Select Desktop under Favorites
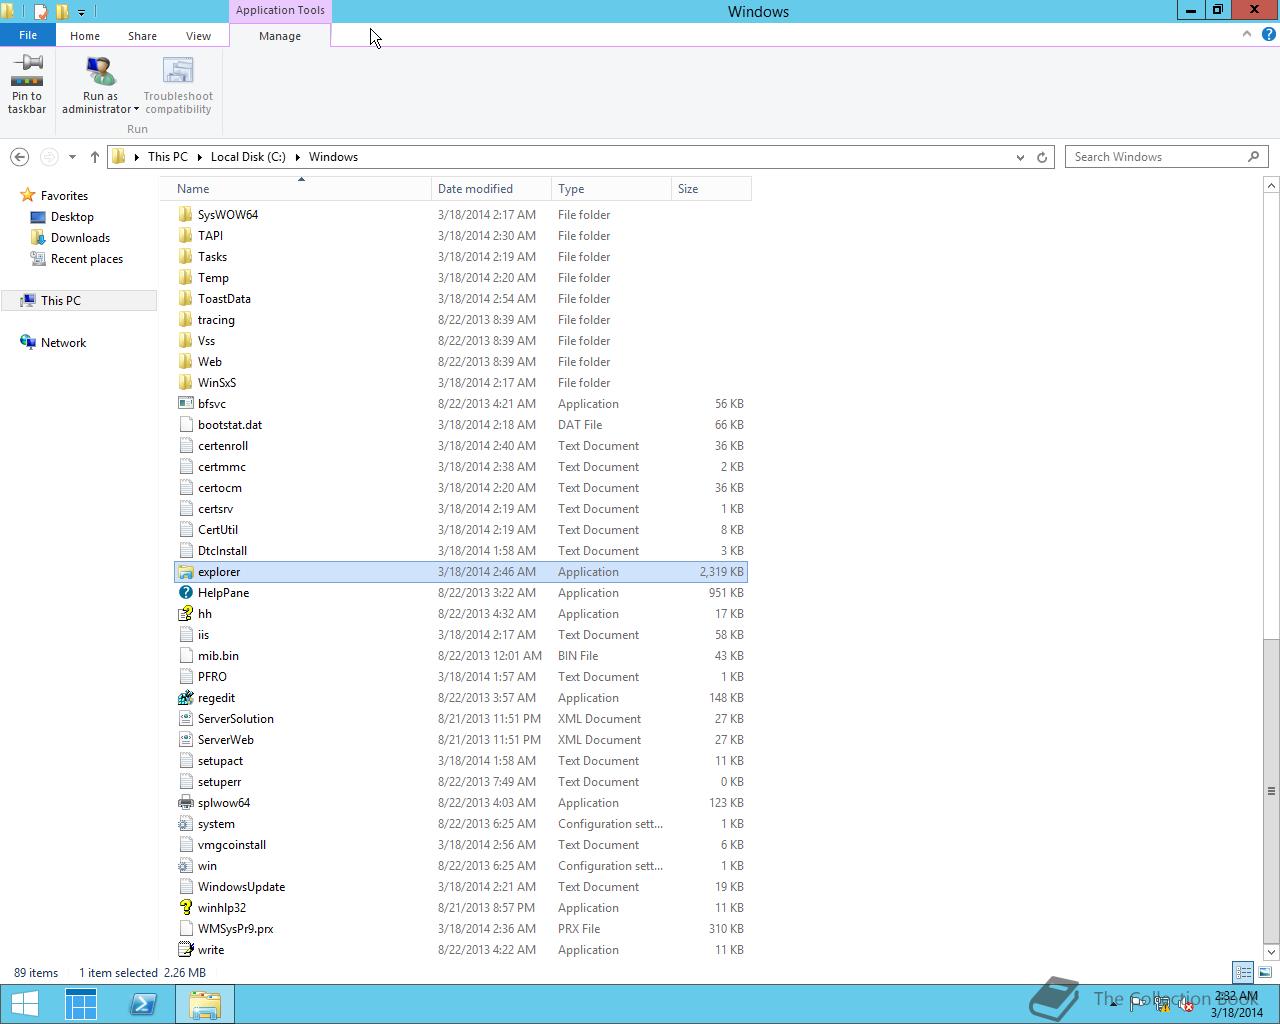This screenshot has height=1024, width=1280. [72, 217]
